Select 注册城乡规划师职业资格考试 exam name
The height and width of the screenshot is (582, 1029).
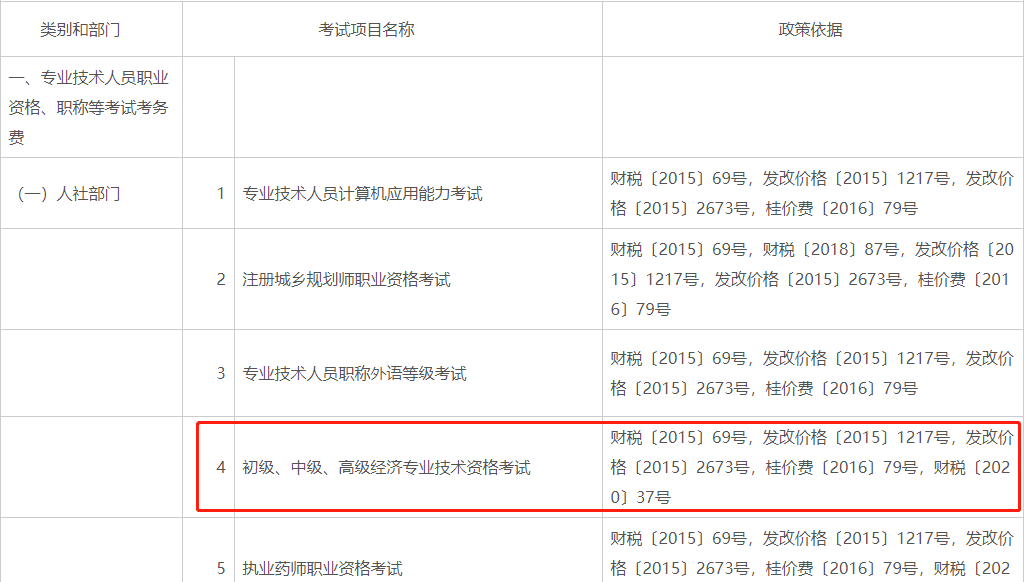[346, 280]
